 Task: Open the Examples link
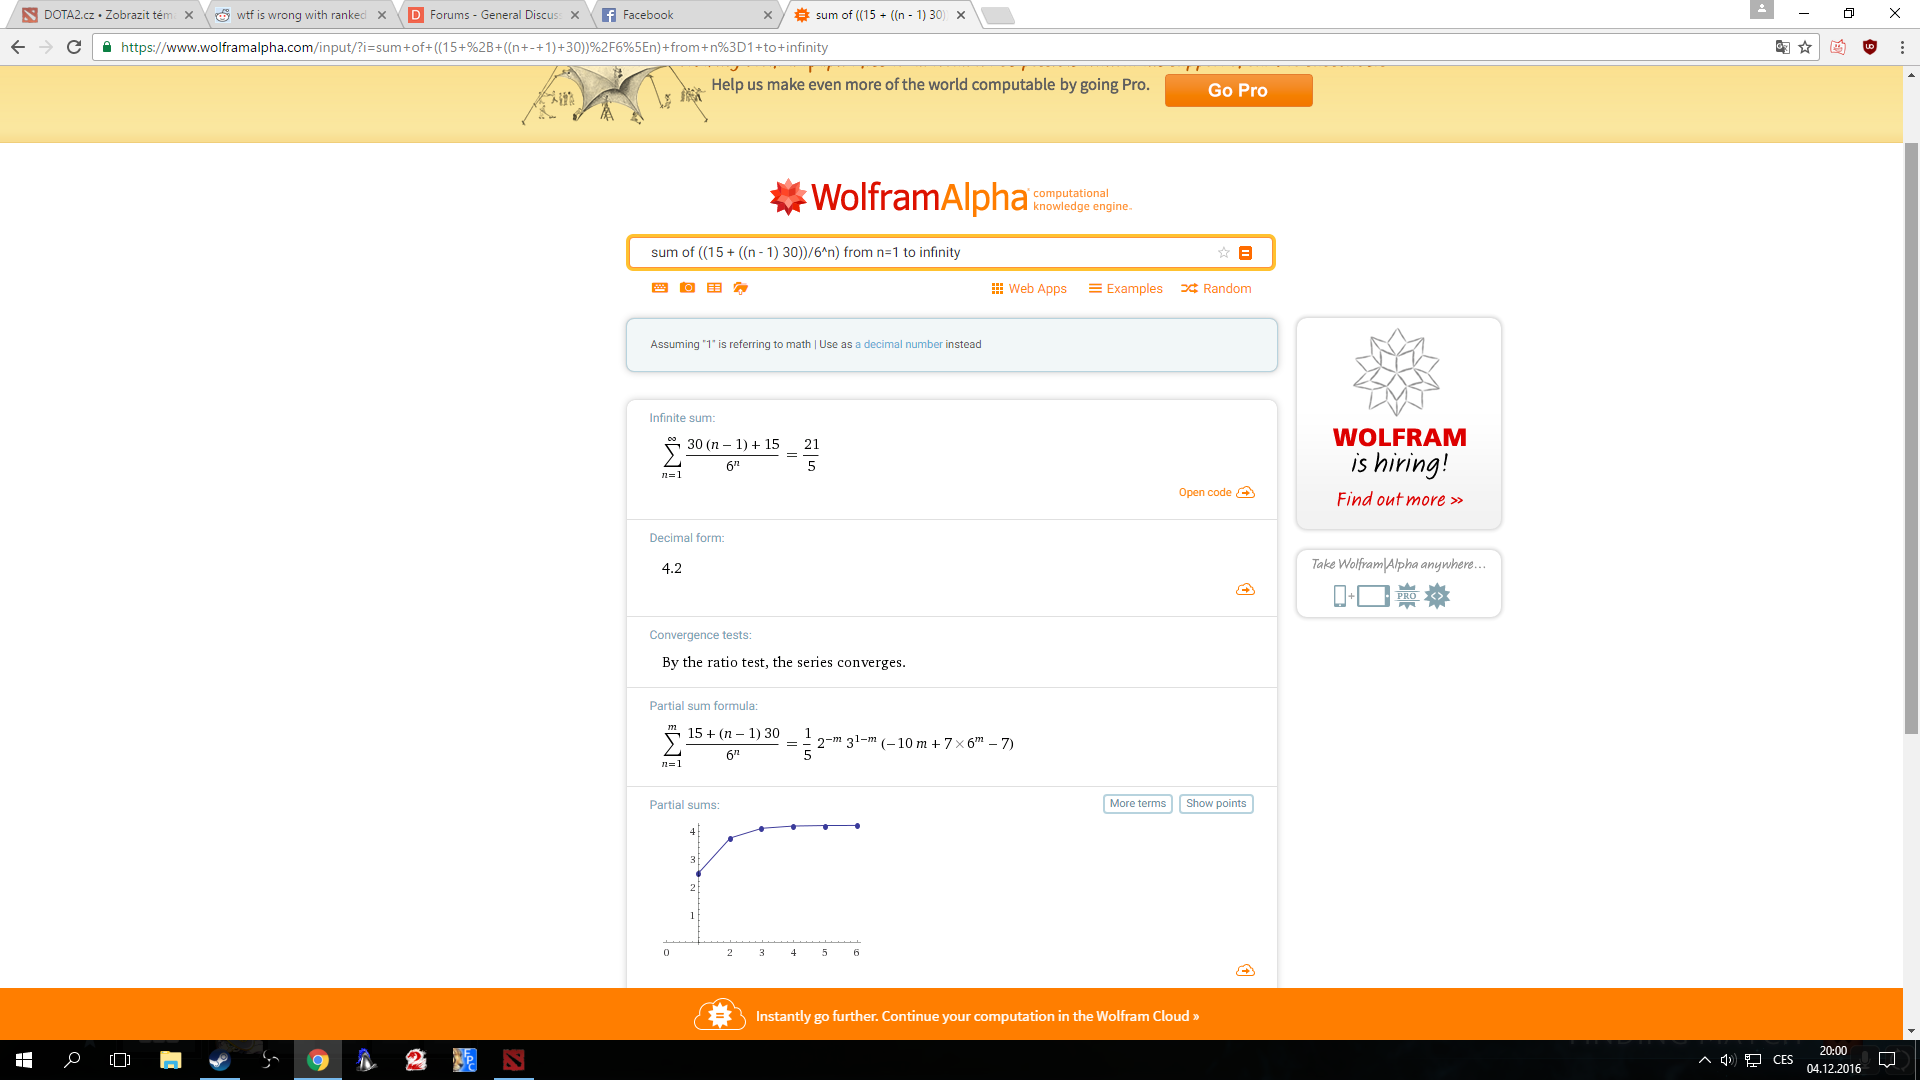[1126, 289]
